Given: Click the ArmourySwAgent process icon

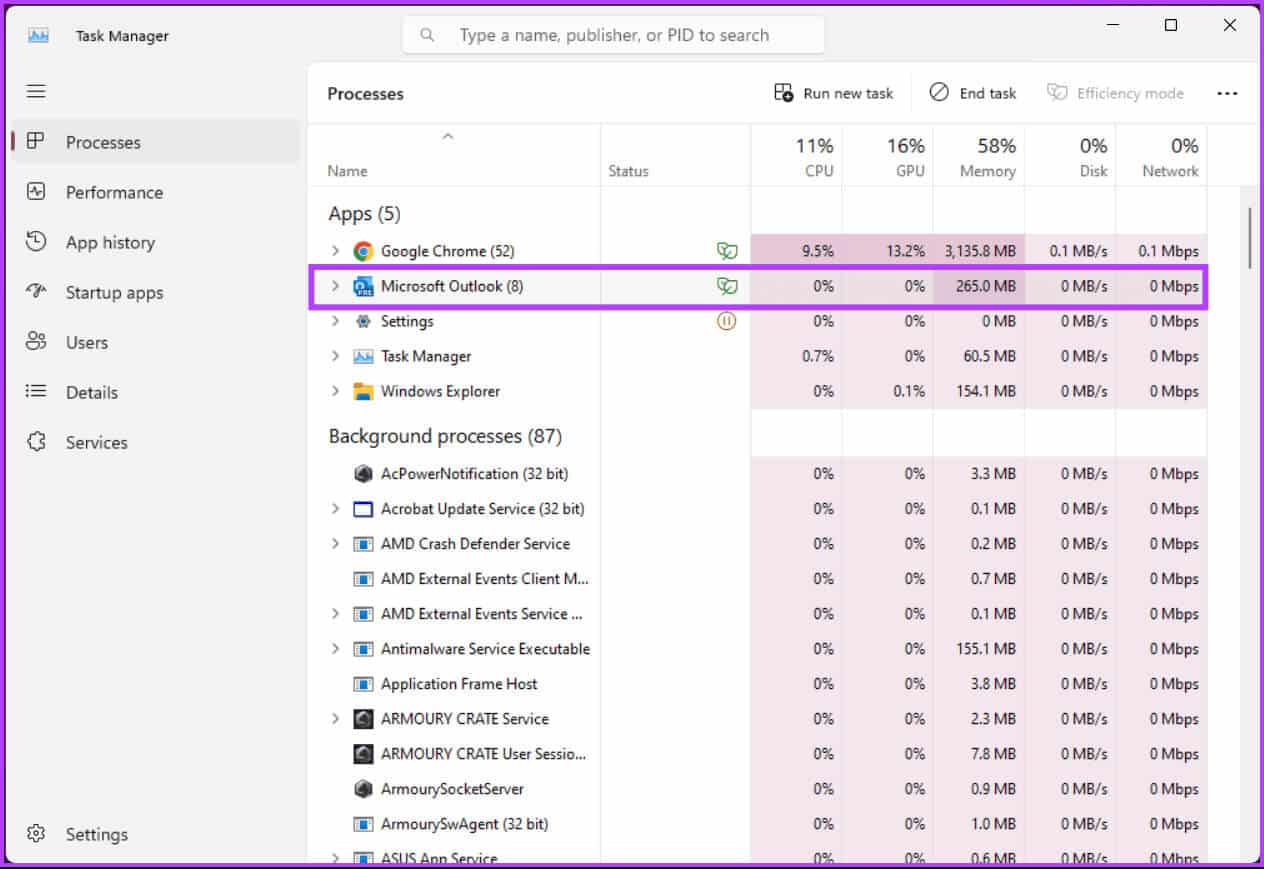Looking at the screenshot, I should (x=363, y=824).
